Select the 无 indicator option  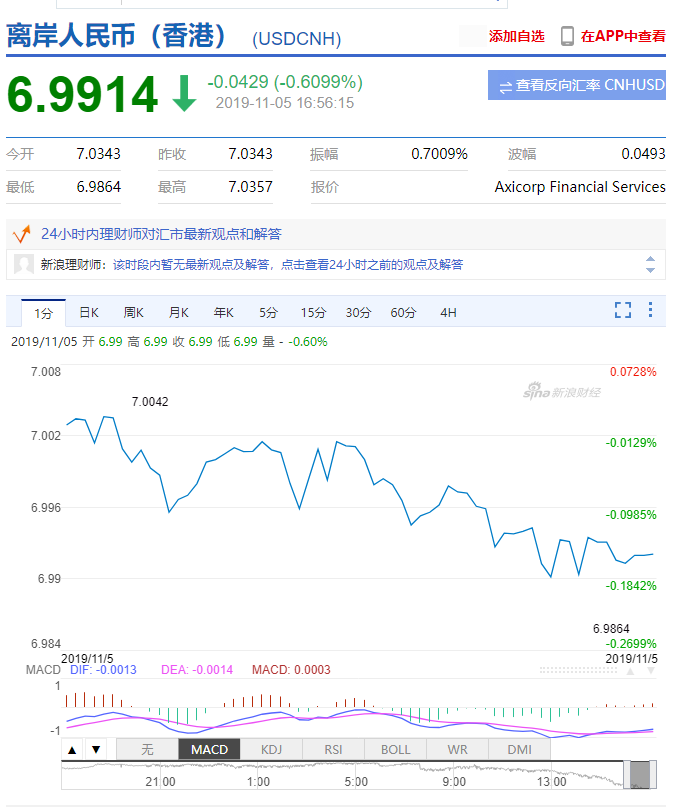(147, 749)
